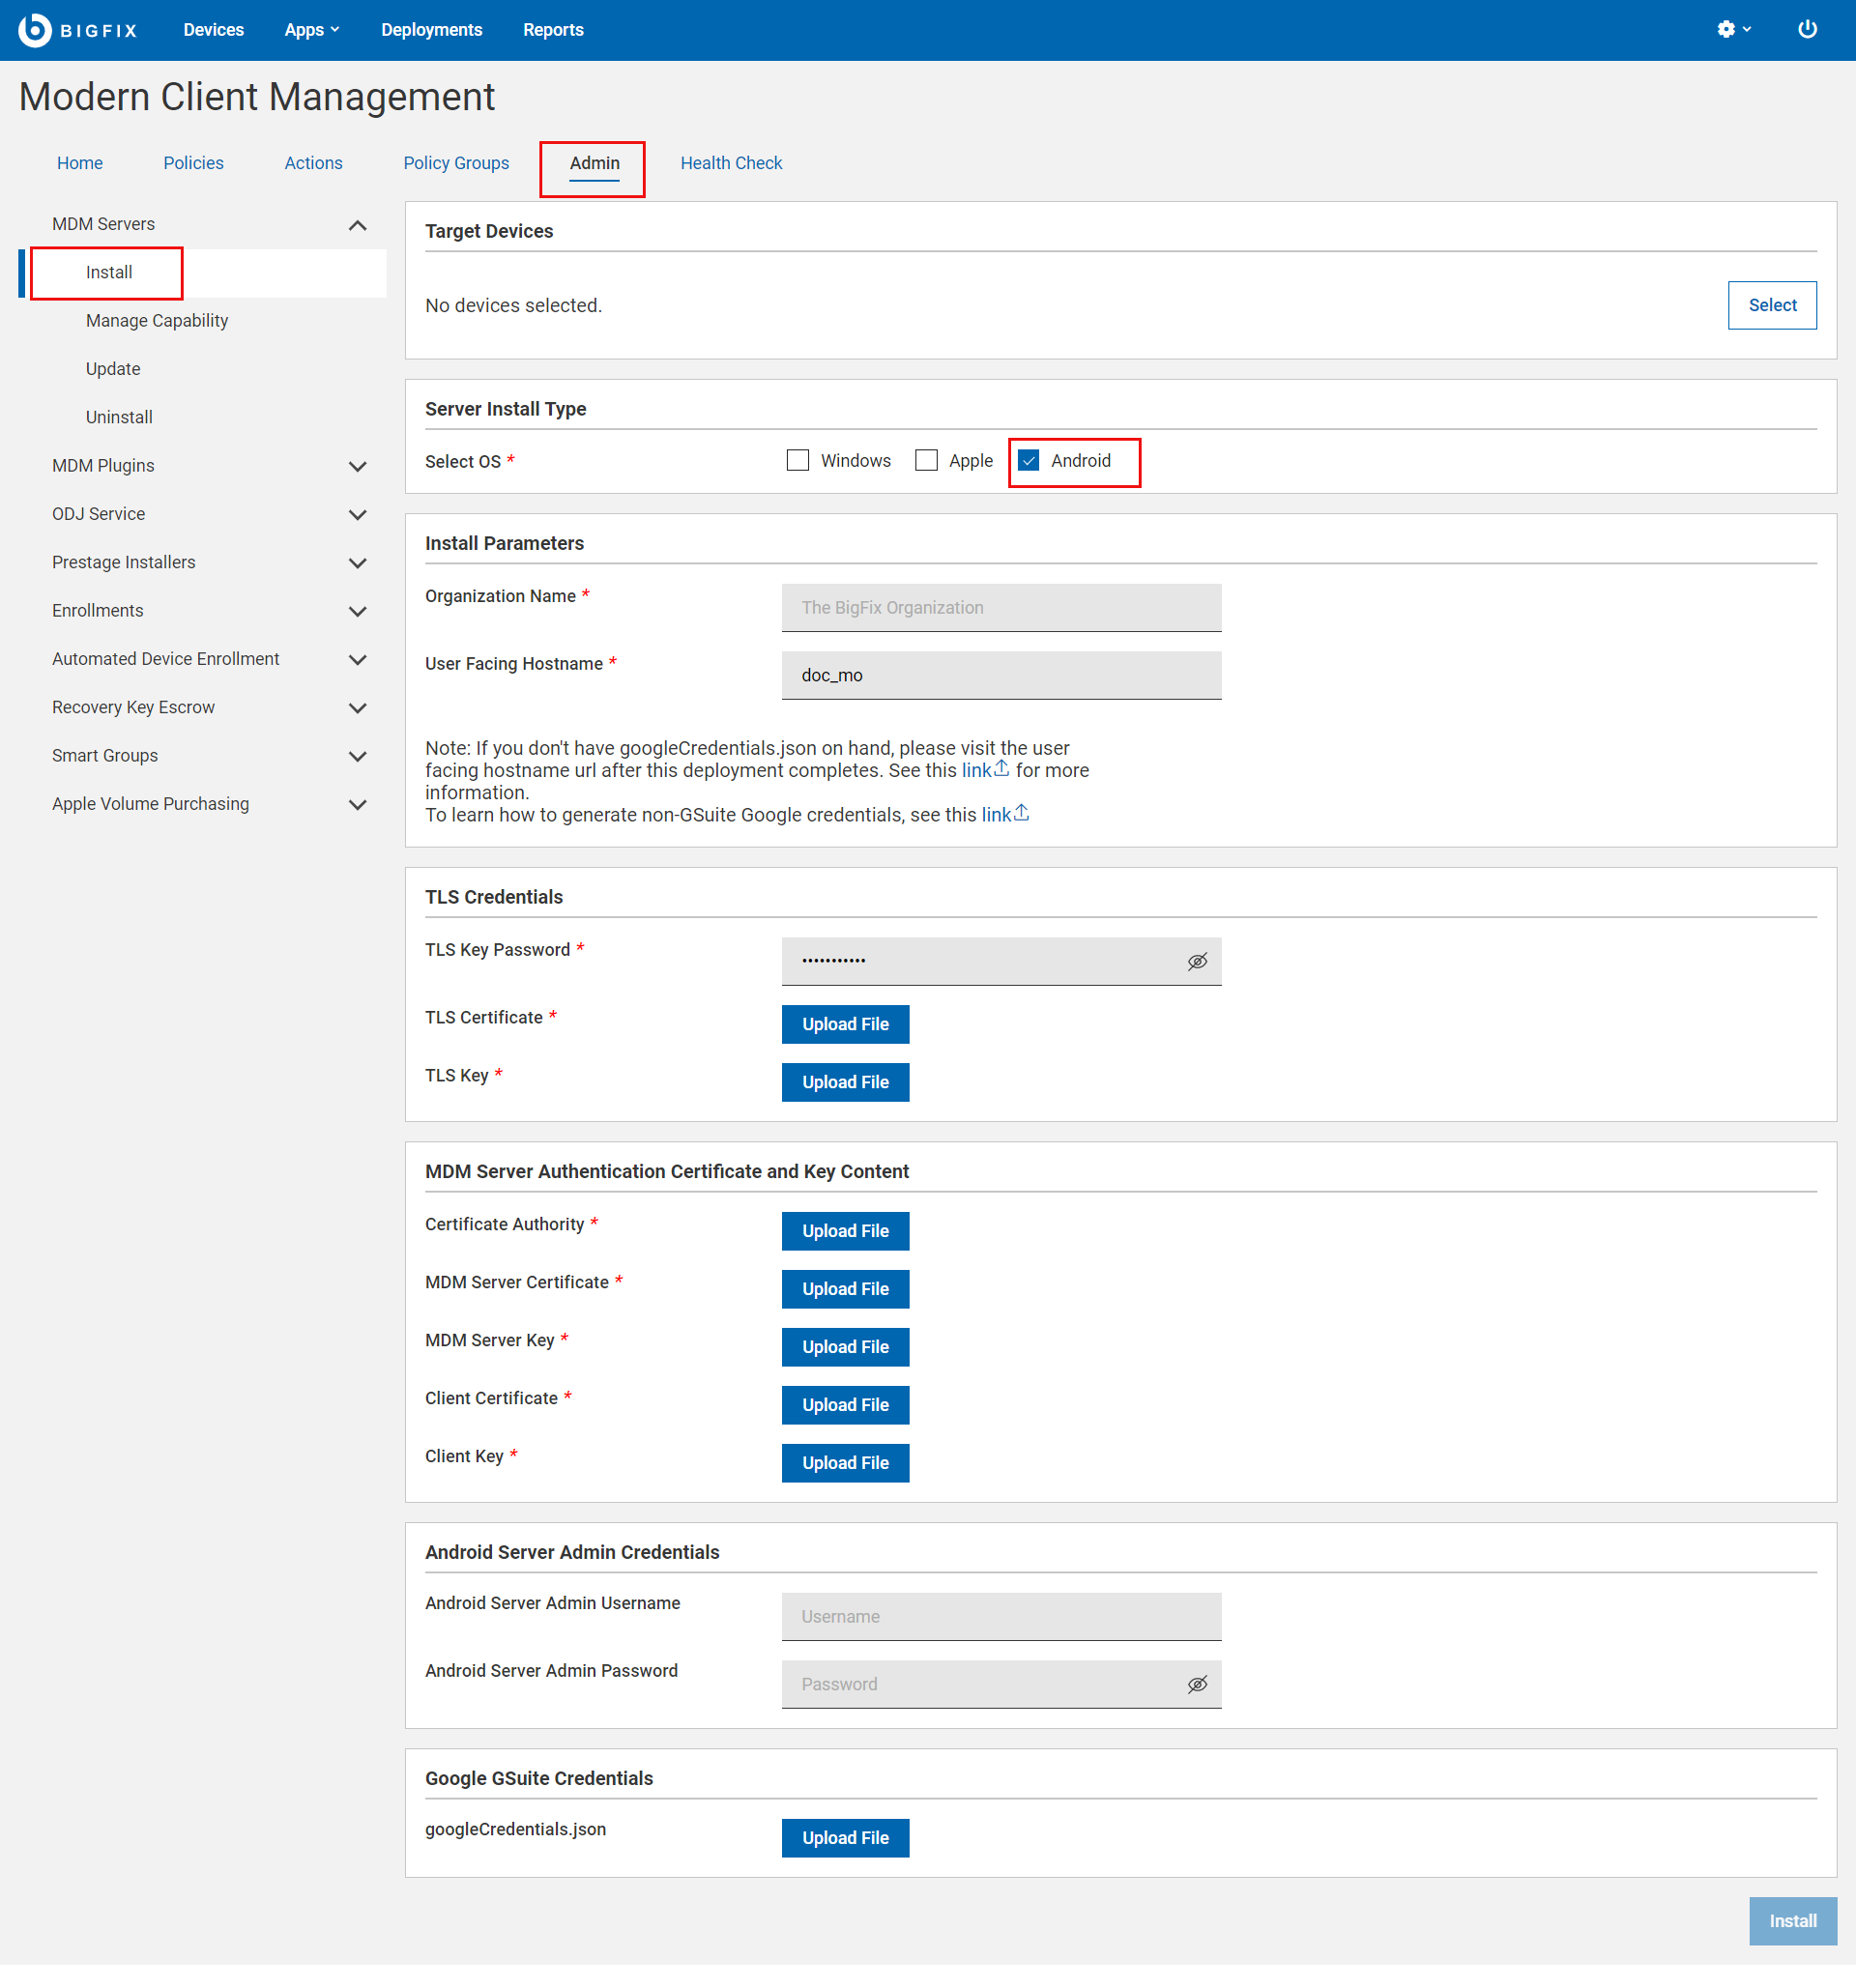Open the Deployments menu
This screenshot has height=1988, width=1856.
[x=431, y=29]
